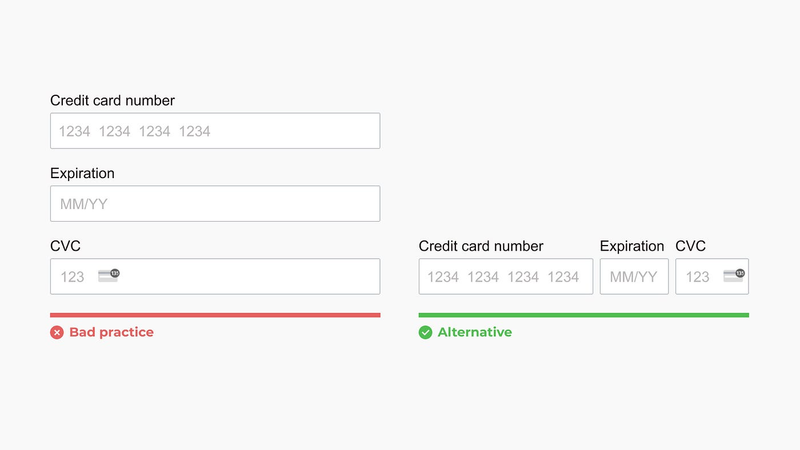Click the Expiration label above the wide field
The image size is (800, 450).
point(82,173)
